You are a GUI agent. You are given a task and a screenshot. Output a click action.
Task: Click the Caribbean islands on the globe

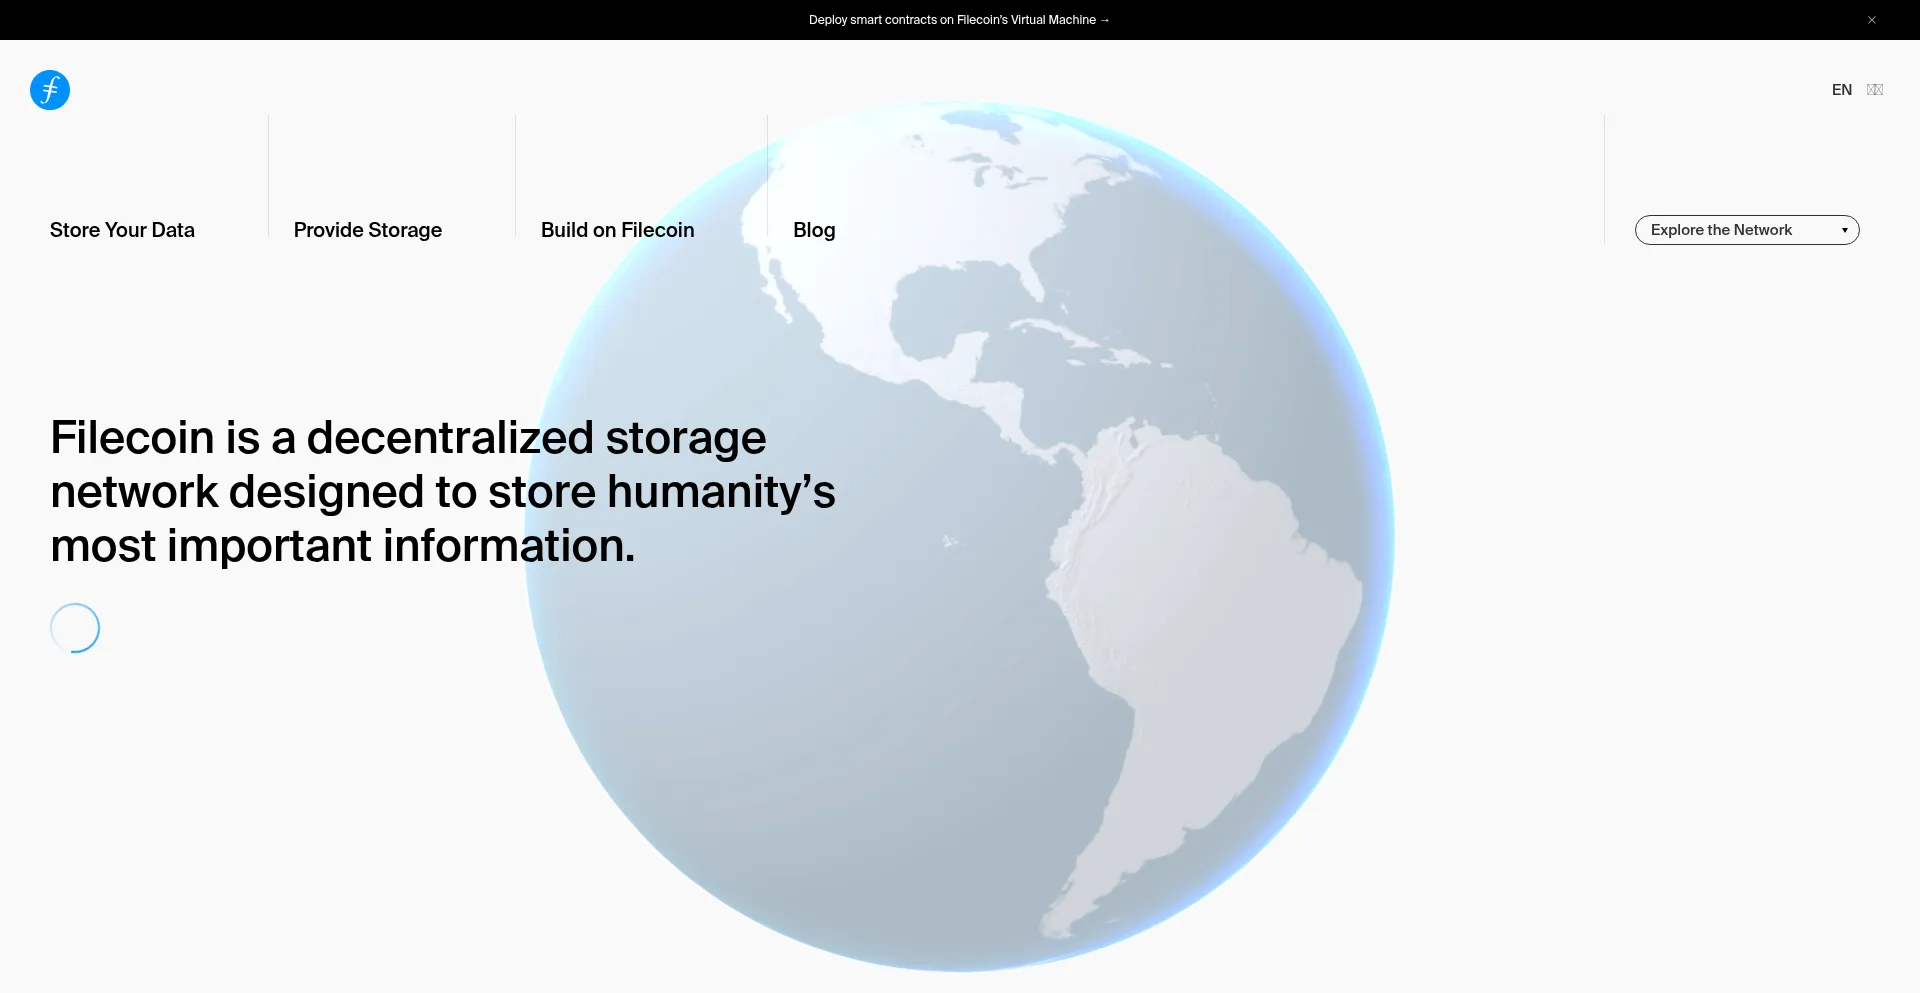pos(1090,343)
